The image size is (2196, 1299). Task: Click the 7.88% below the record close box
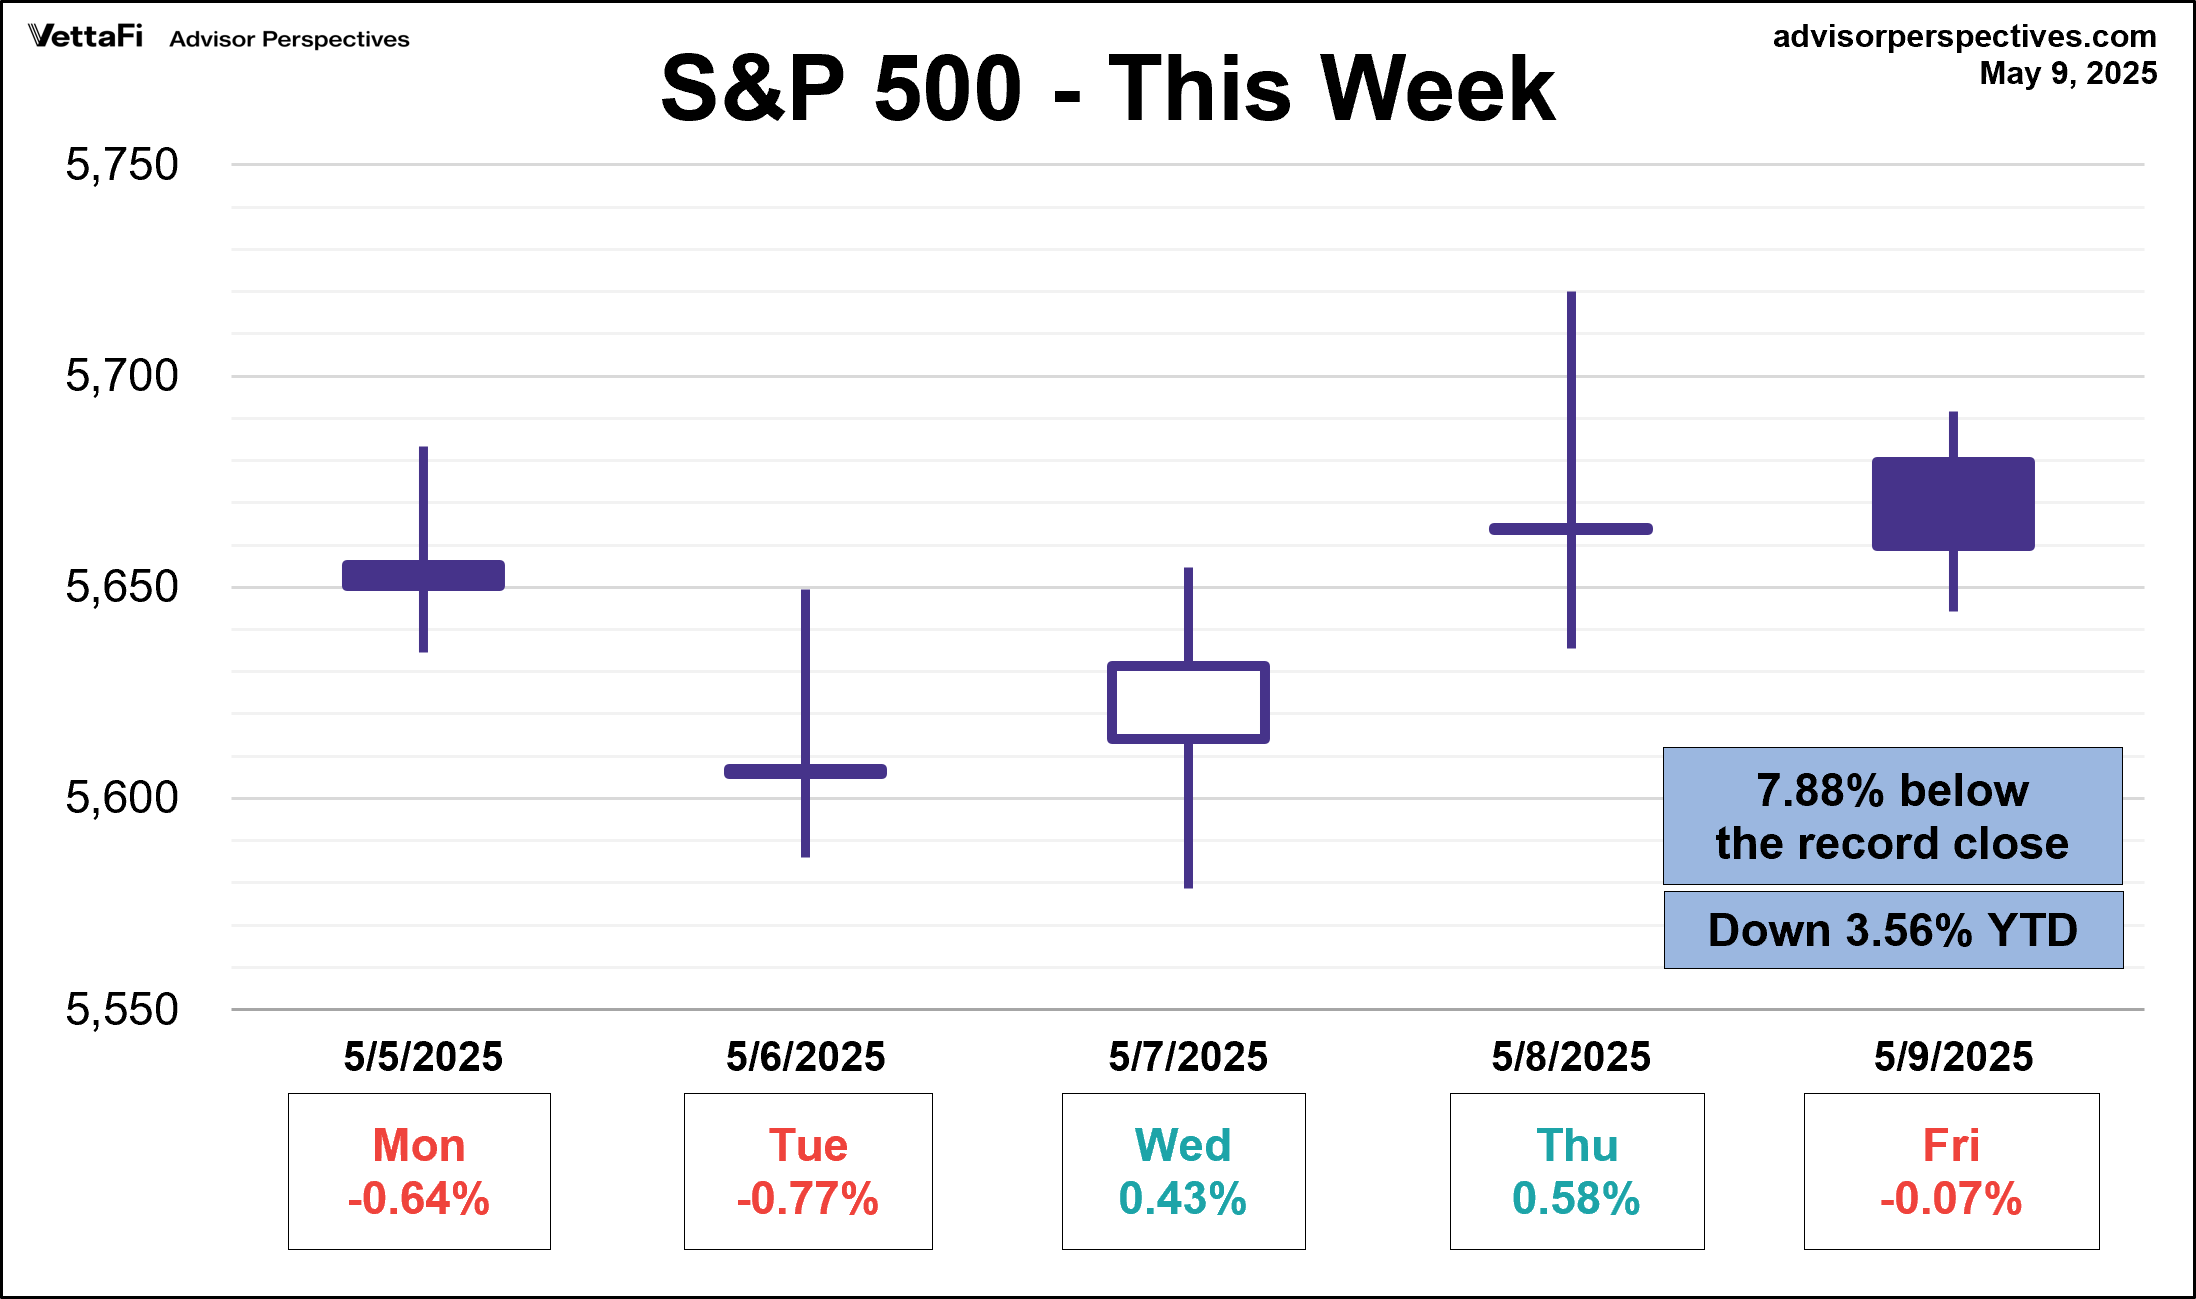(1892, 816)
